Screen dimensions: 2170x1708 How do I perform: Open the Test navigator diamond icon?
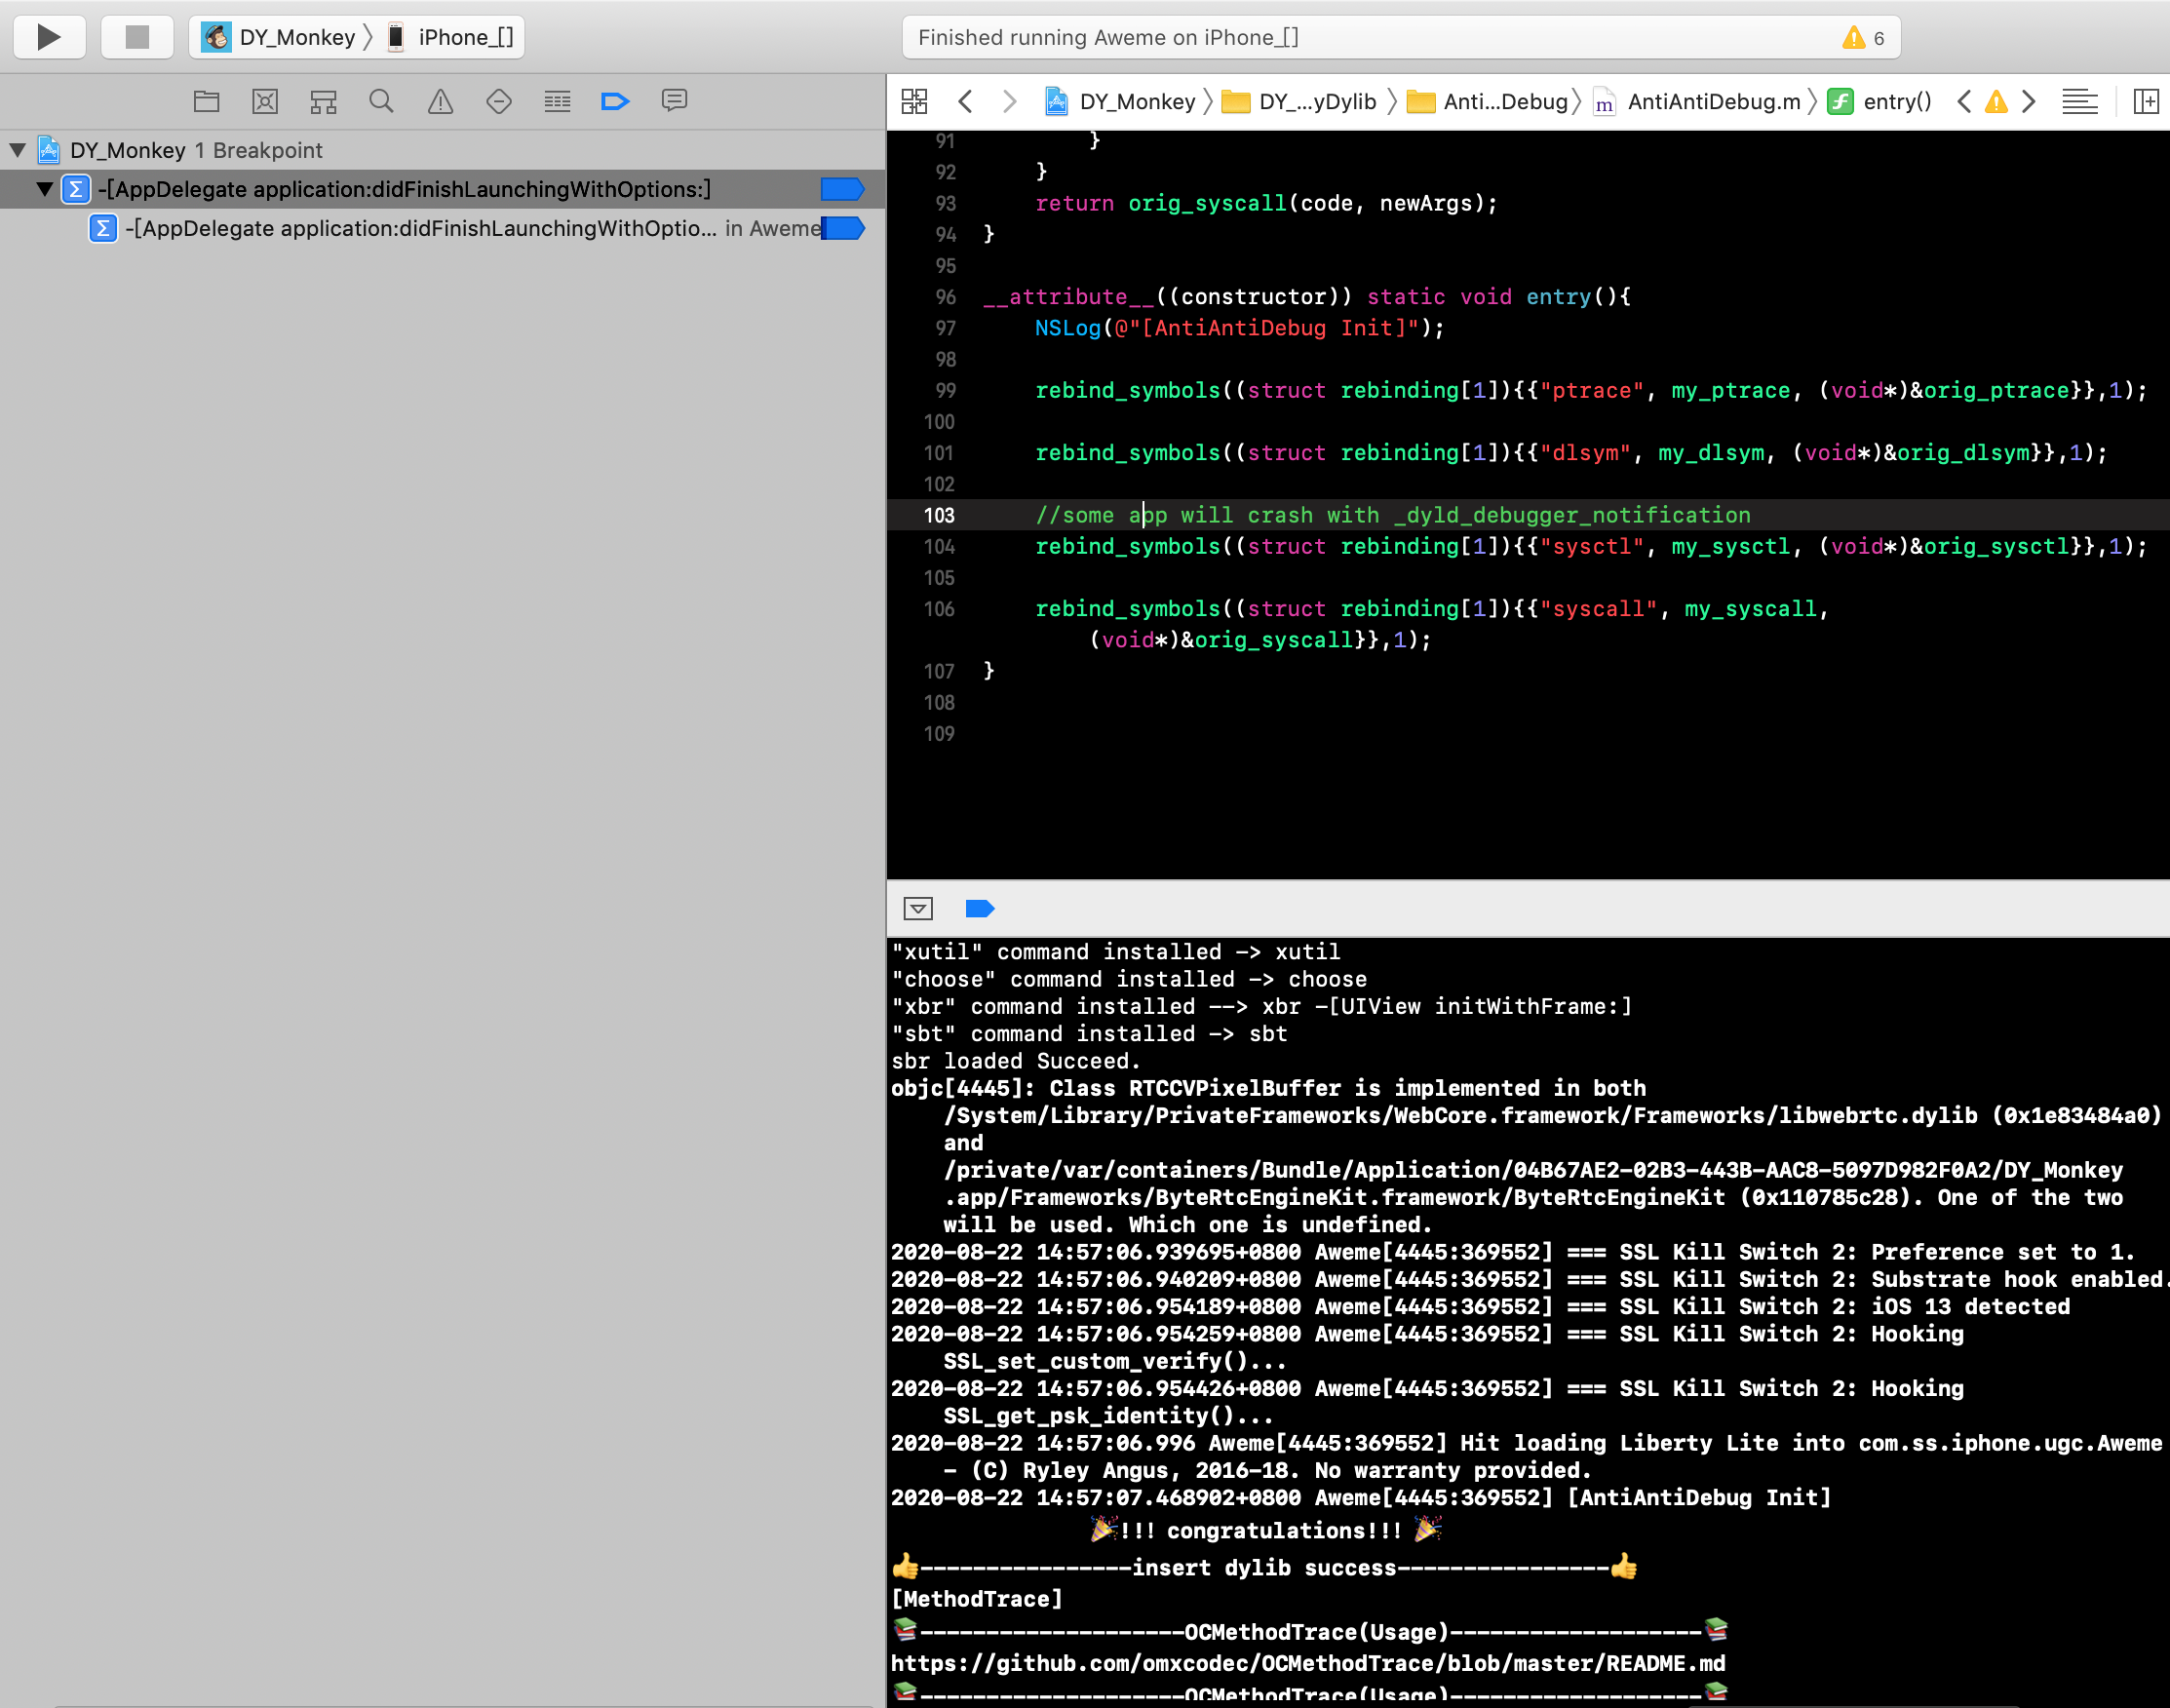point(499,101)
